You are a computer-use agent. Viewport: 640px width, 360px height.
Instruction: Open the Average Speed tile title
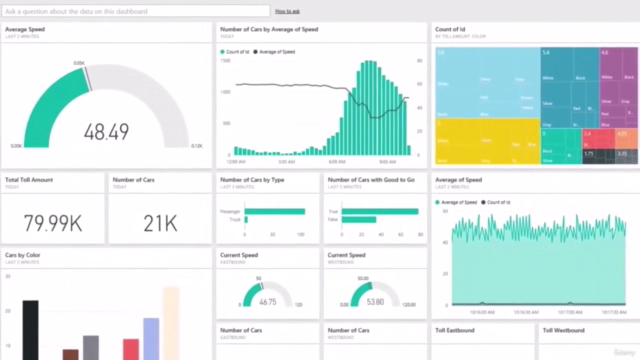pyautogui.click(x=25, y=29)
